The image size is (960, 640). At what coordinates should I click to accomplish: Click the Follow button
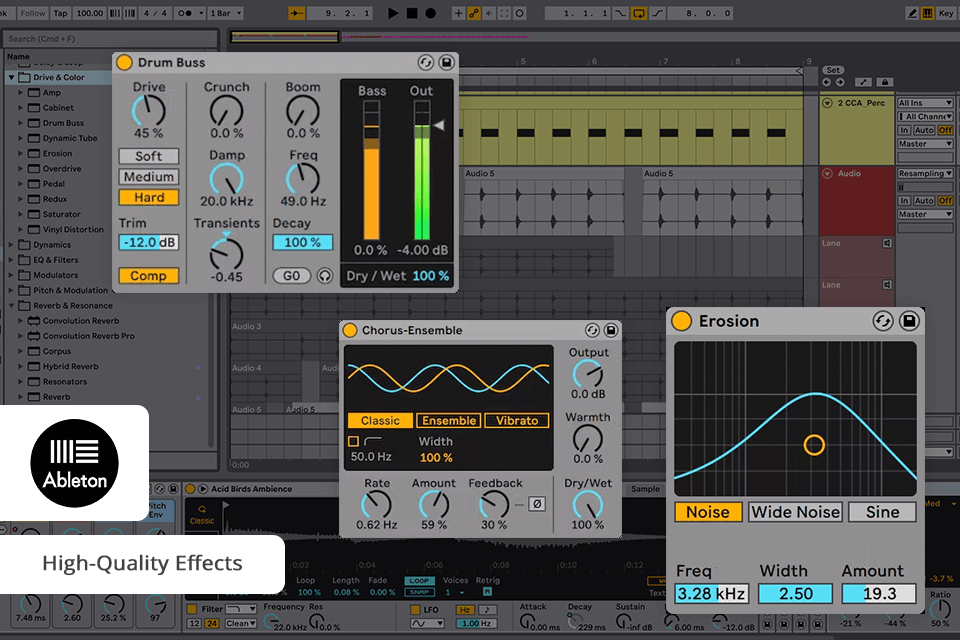click(x=32, y=13)
